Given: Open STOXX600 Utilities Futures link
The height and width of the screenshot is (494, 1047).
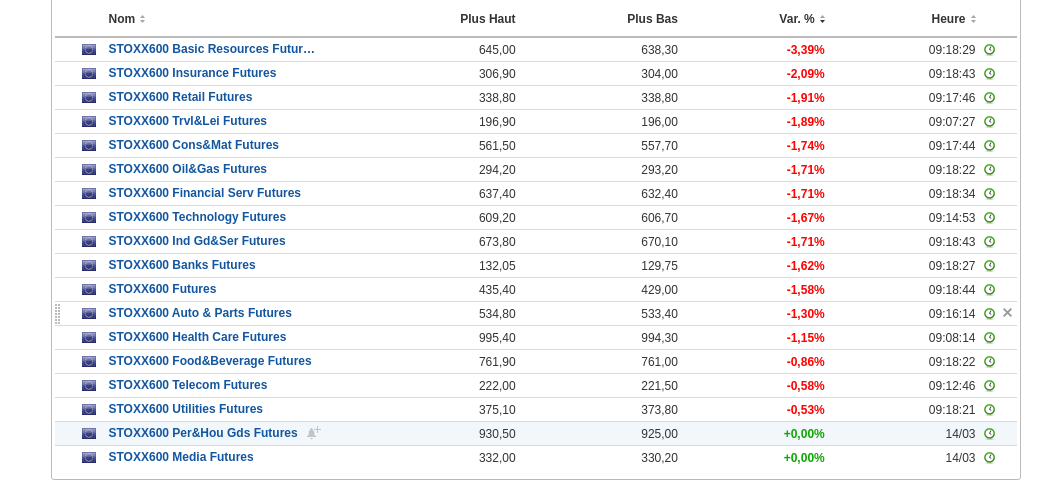Looking at the screenshot, I should pyautogui.click(x=185, y=409).
